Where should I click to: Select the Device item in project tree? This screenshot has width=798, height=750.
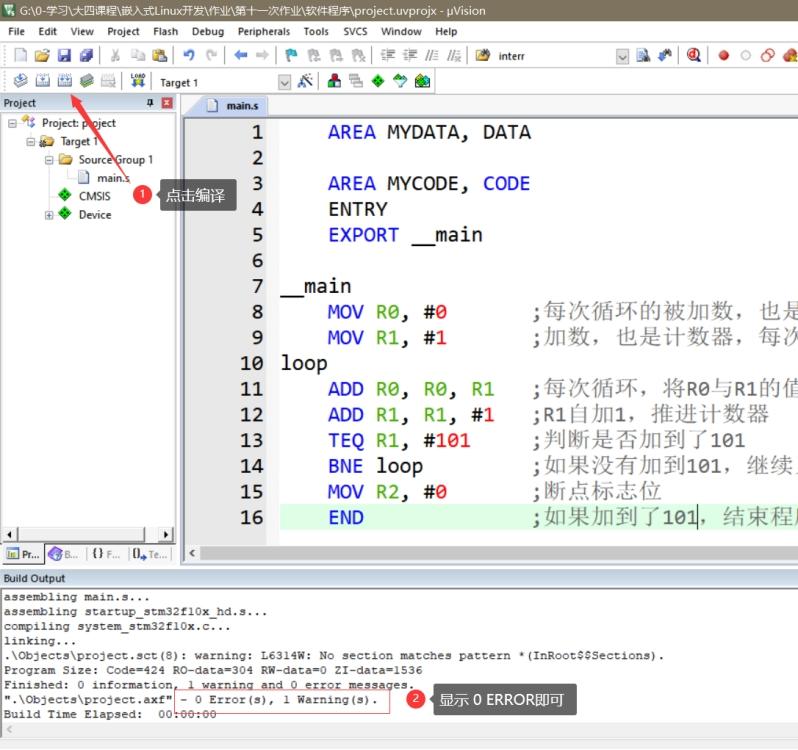(x=95, y=215)
